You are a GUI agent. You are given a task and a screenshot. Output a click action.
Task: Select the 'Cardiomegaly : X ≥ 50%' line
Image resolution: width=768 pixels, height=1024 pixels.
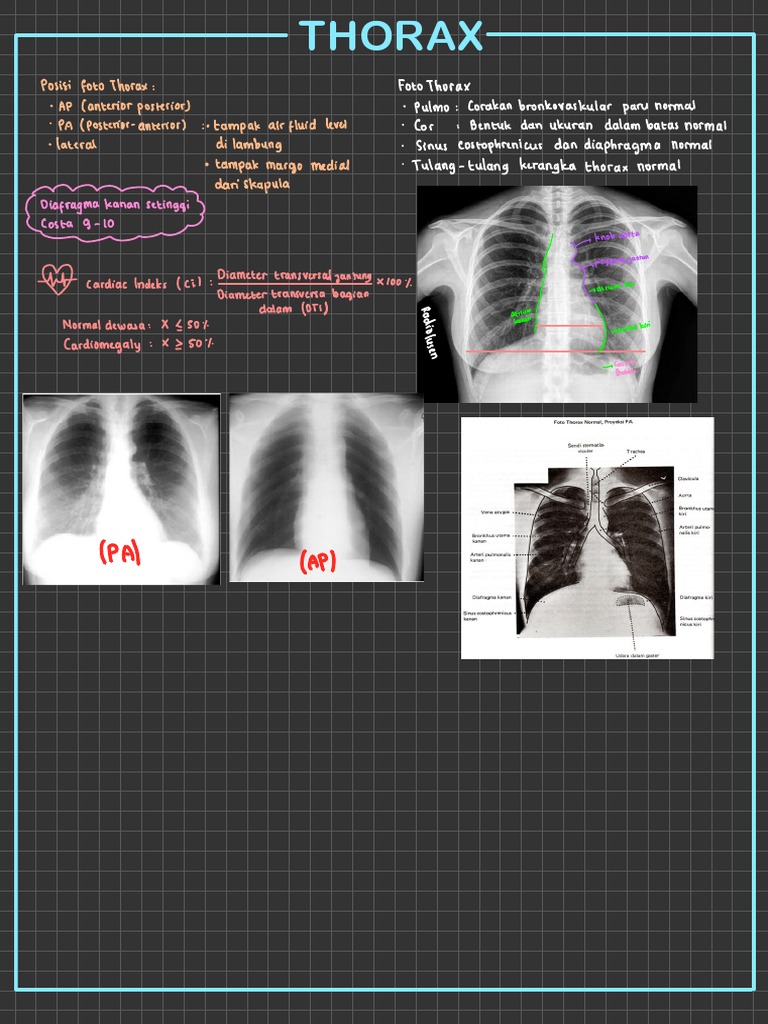pyautogui.click(x=138, y=344)
